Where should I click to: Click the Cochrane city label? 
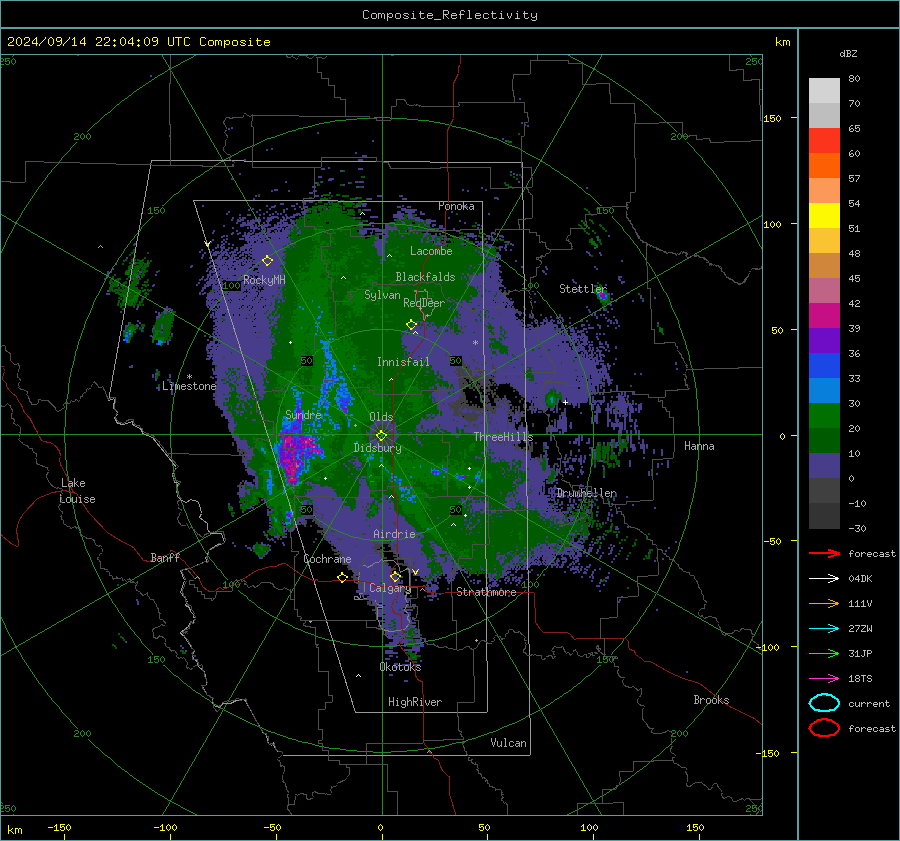(327, 559)
